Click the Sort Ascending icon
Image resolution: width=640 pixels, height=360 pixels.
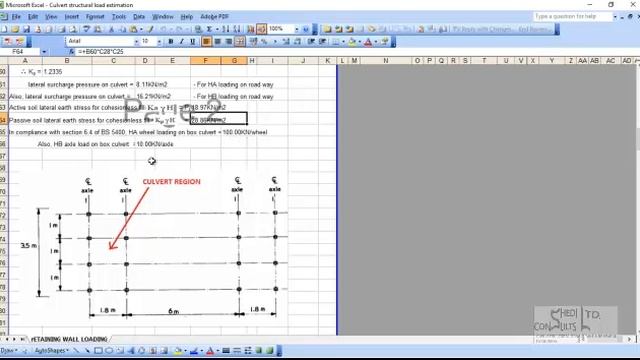tap(226, 29)
